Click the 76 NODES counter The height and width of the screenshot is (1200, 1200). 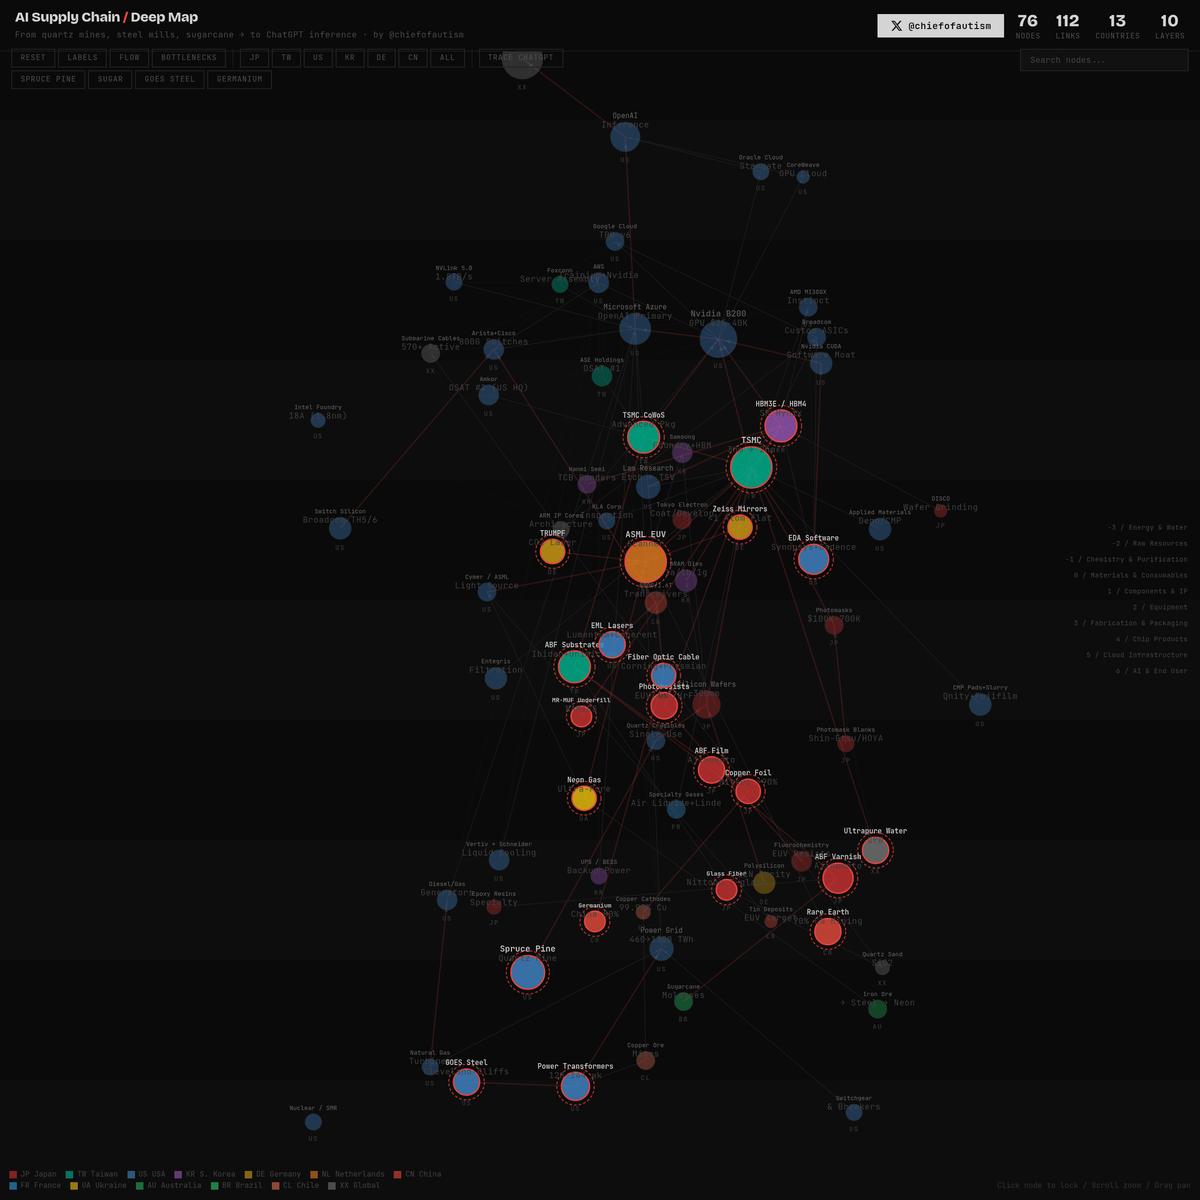click(x=1027, y=26)
